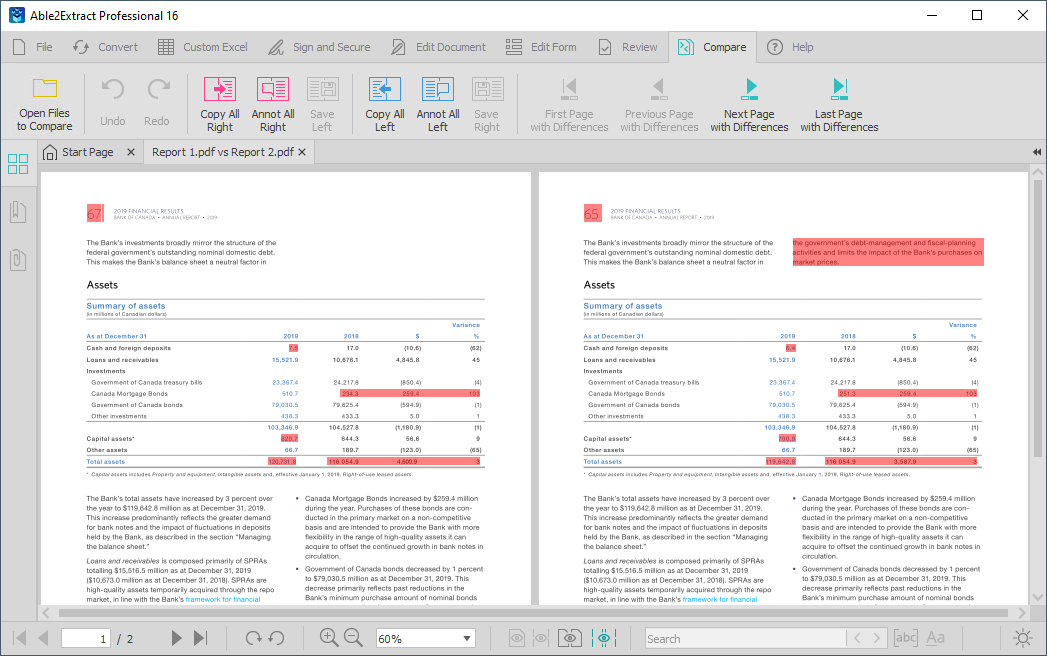Screen dimensions: 1047x656
Task: Follow the framework for financial link
Action: 222,599
